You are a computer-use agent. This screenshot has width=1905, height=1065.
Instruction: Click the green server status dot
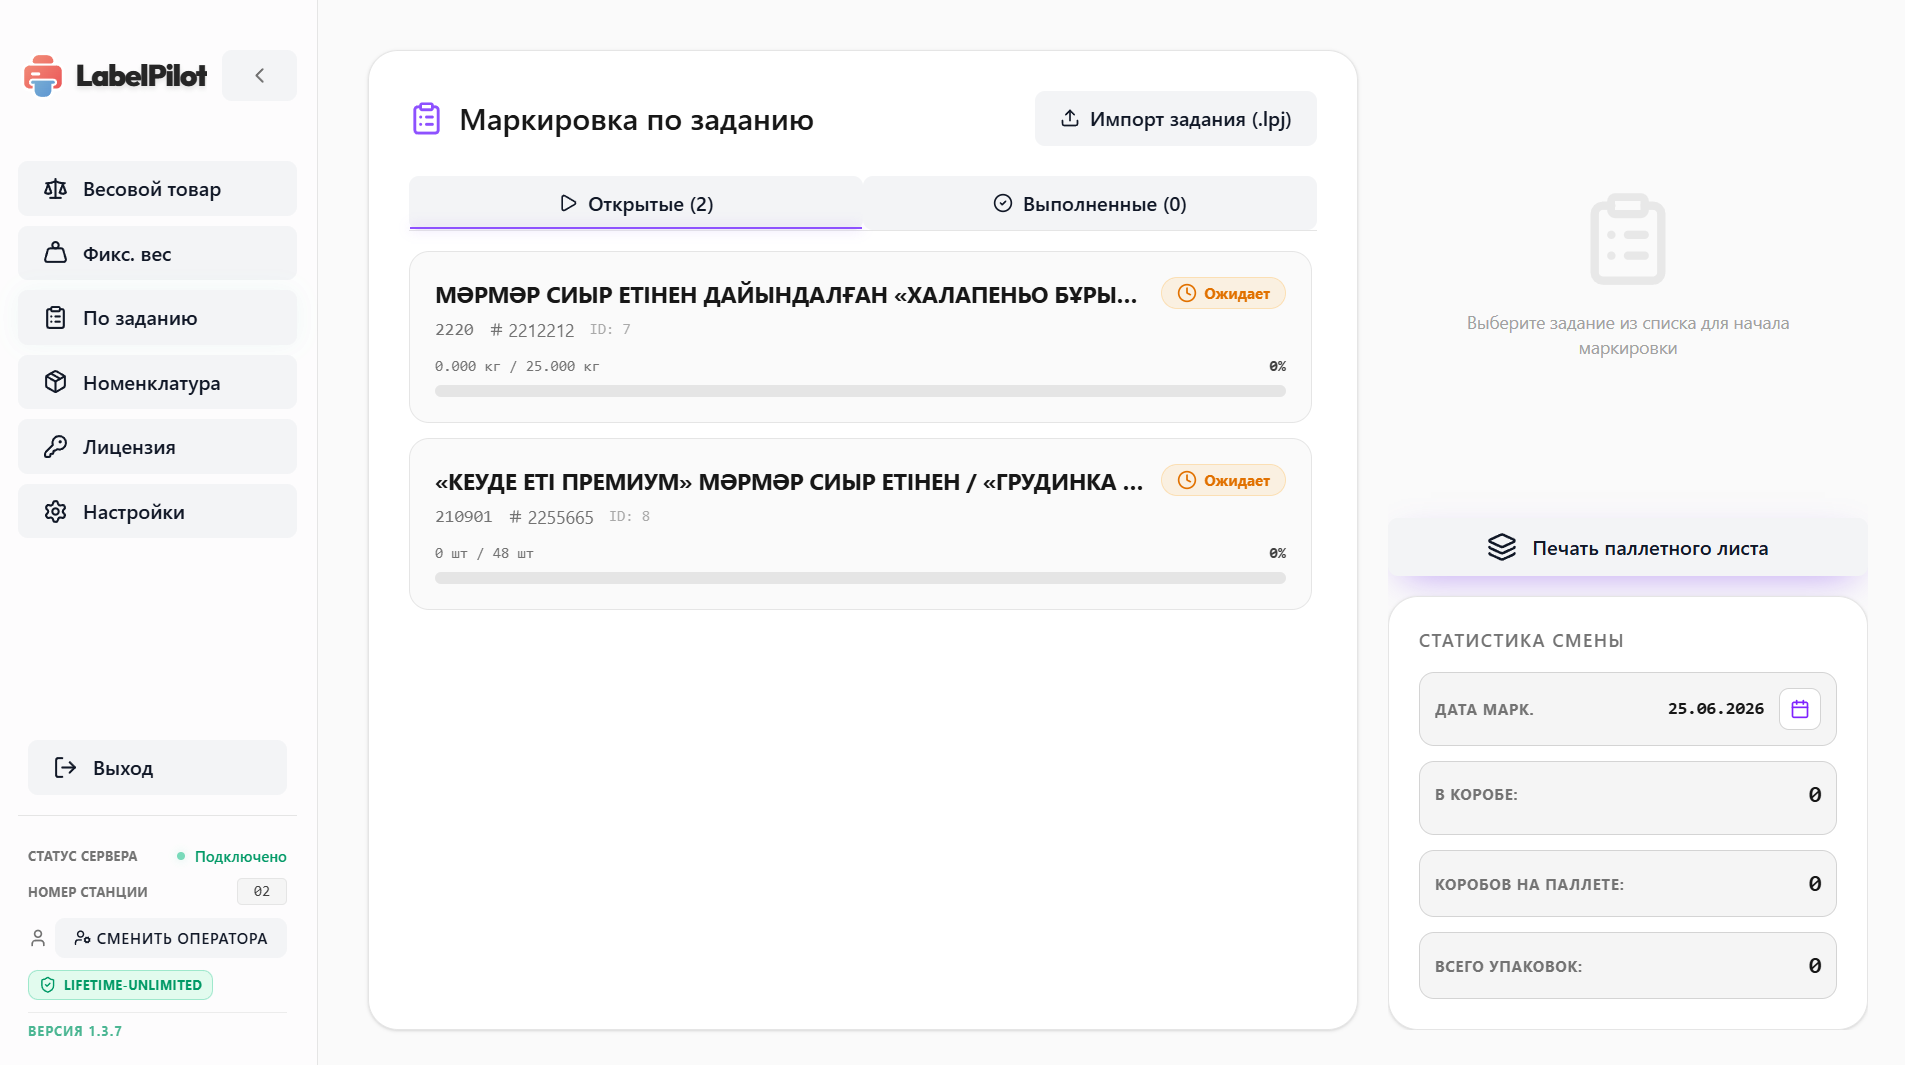pyautogui.click(x=181, y=856)
